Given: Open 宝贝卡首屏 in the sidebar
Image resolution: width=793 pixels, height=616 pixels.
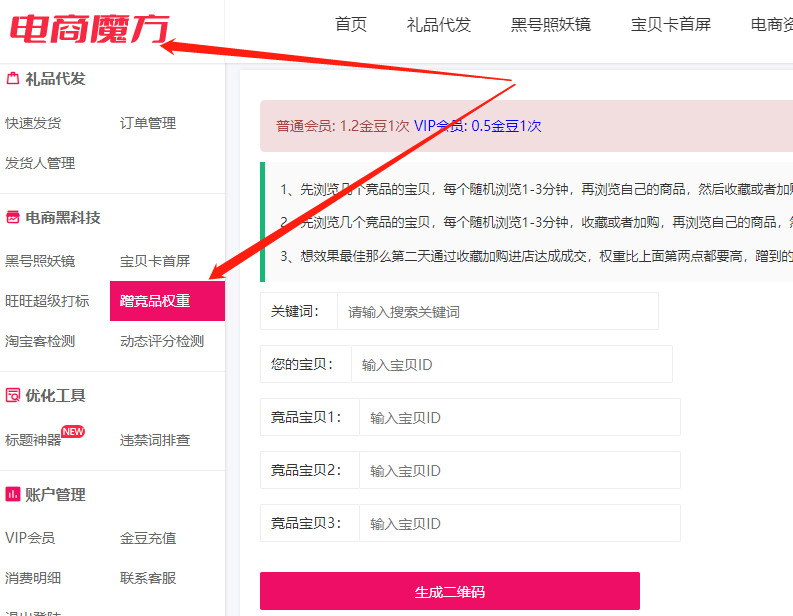Looking at the screenshot, I should point(155,261).
